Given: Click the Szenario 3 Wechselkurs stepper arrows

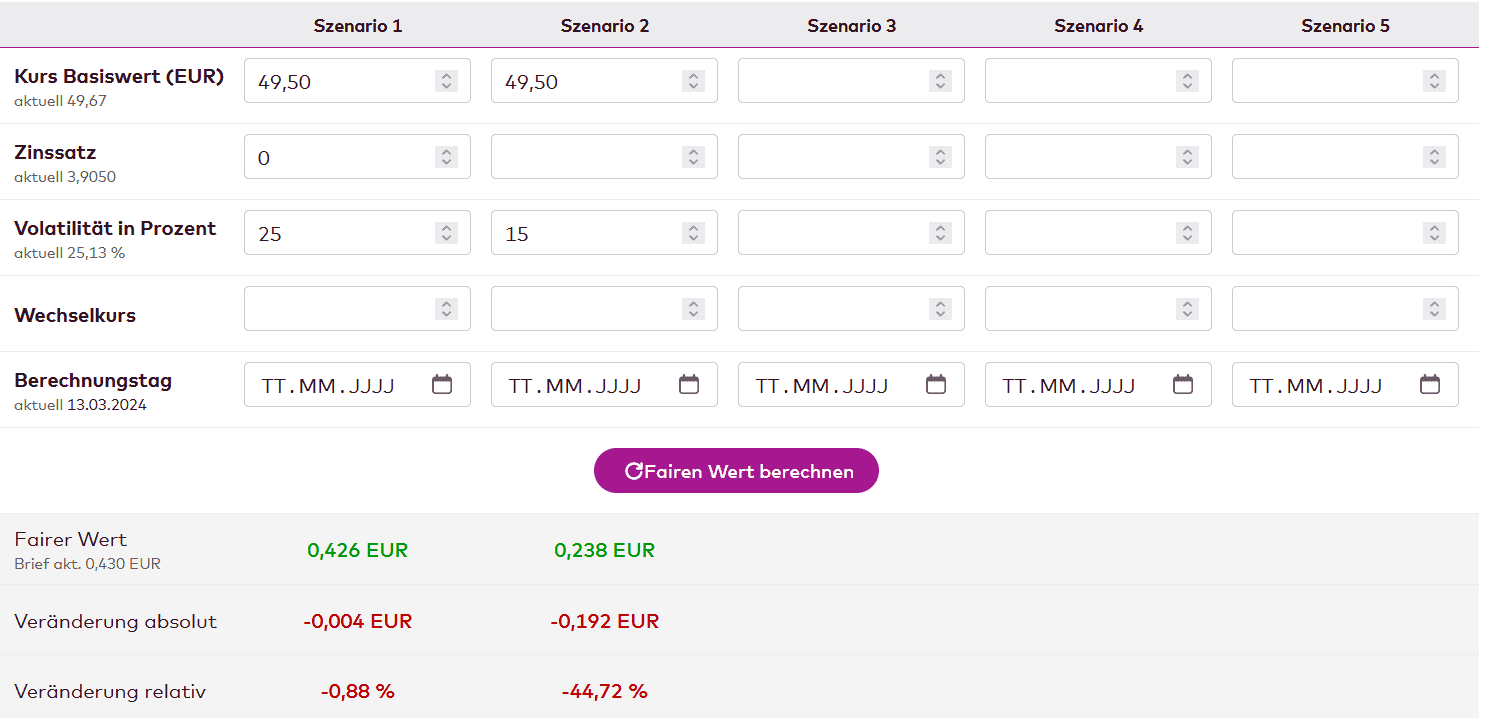Looking at the screenshot, I should (940, 309).
